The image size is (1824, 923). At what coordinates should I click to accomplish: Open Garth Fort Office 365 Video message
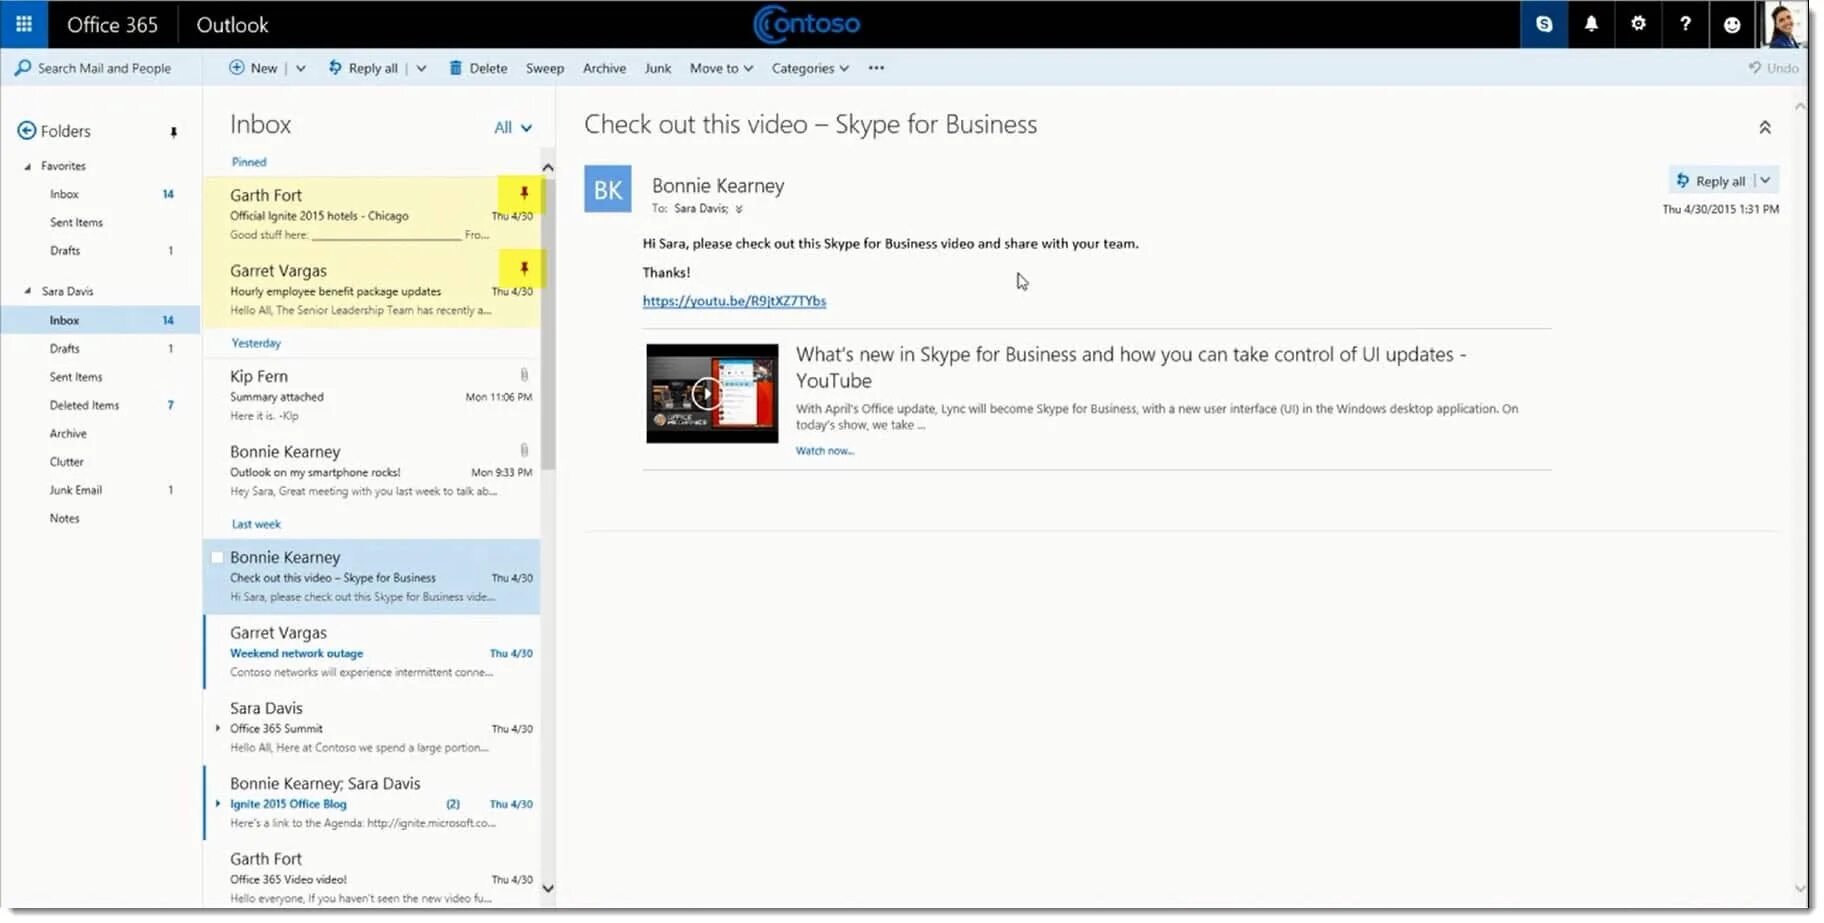372,878
